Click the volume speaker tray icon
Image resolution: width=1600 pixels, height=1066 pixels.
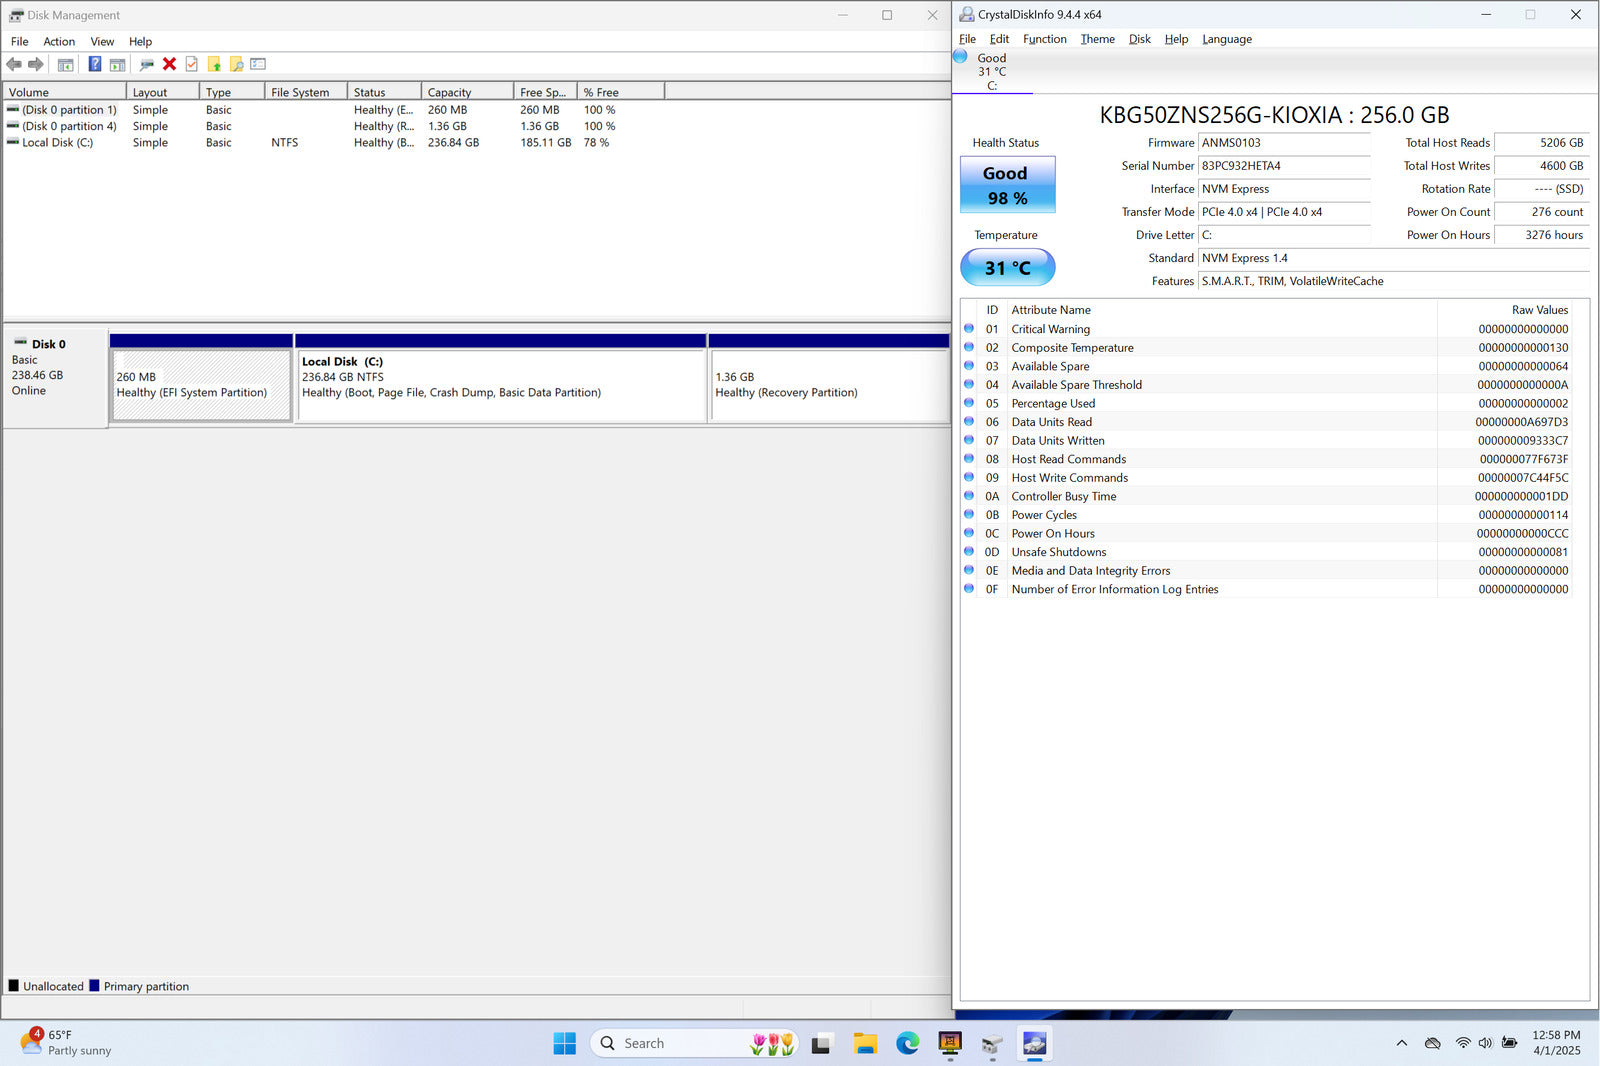click(1485, 1043)
